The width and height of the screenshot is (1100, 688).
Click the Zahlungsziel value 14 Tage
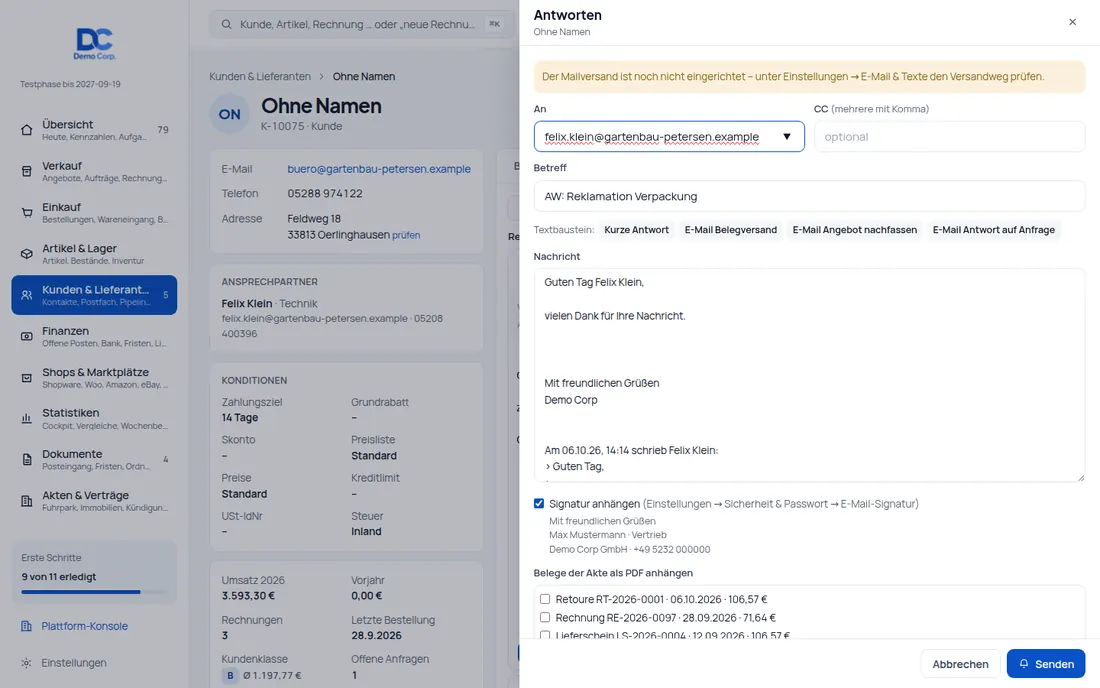(240, 418)
